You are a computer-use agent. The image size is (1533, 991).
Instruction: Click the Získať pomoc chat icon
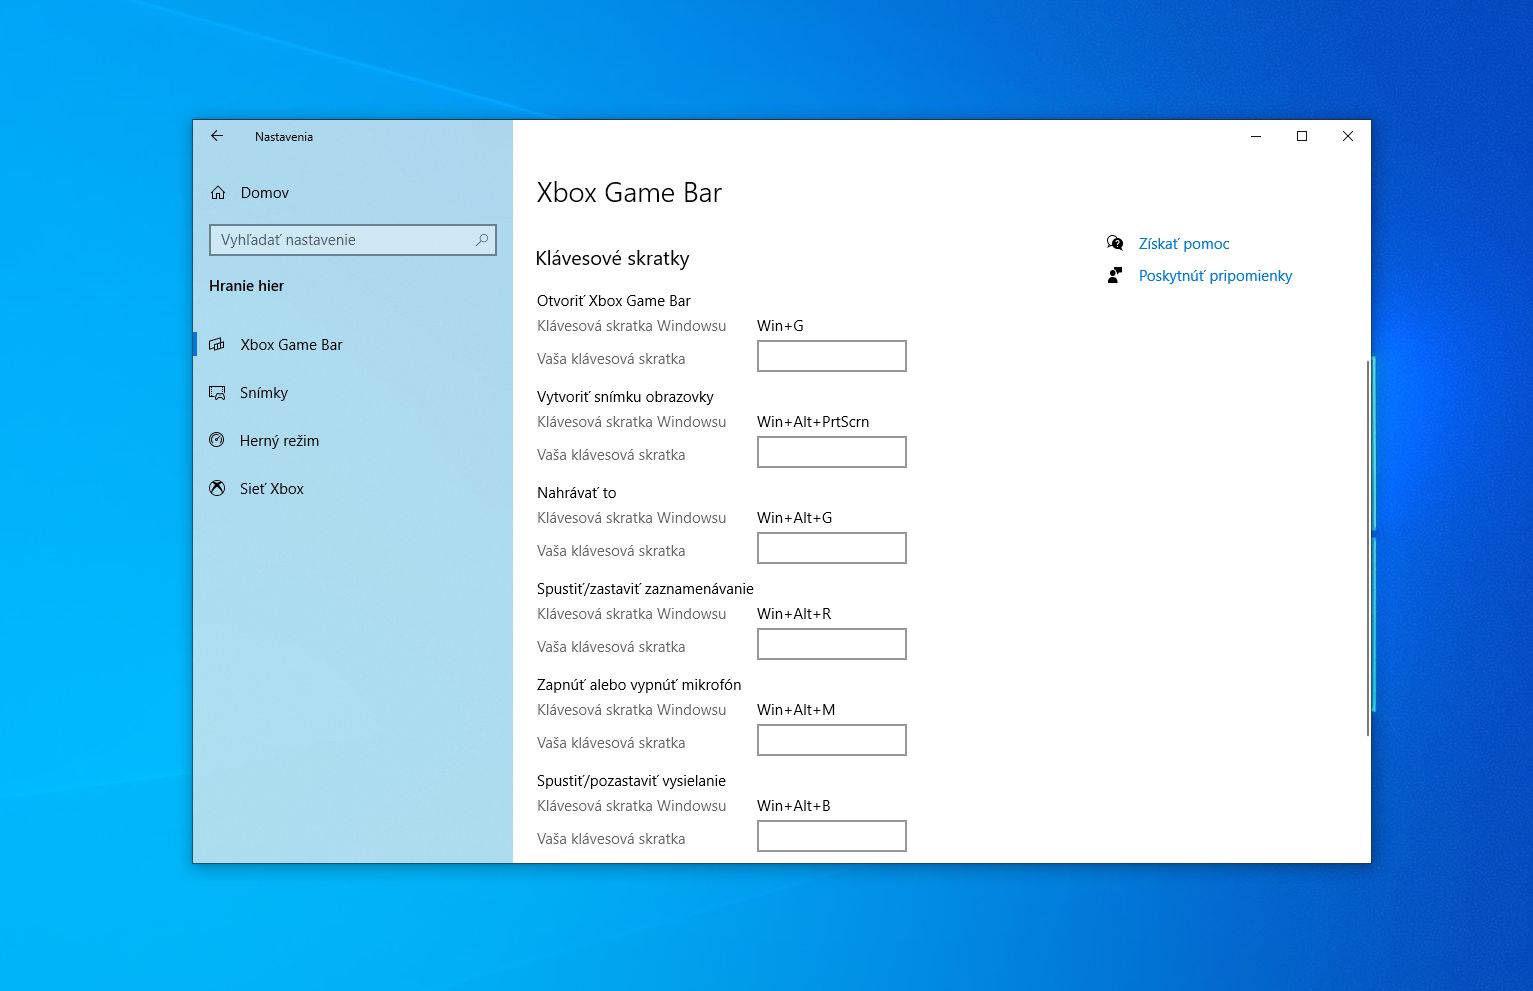1115,243
